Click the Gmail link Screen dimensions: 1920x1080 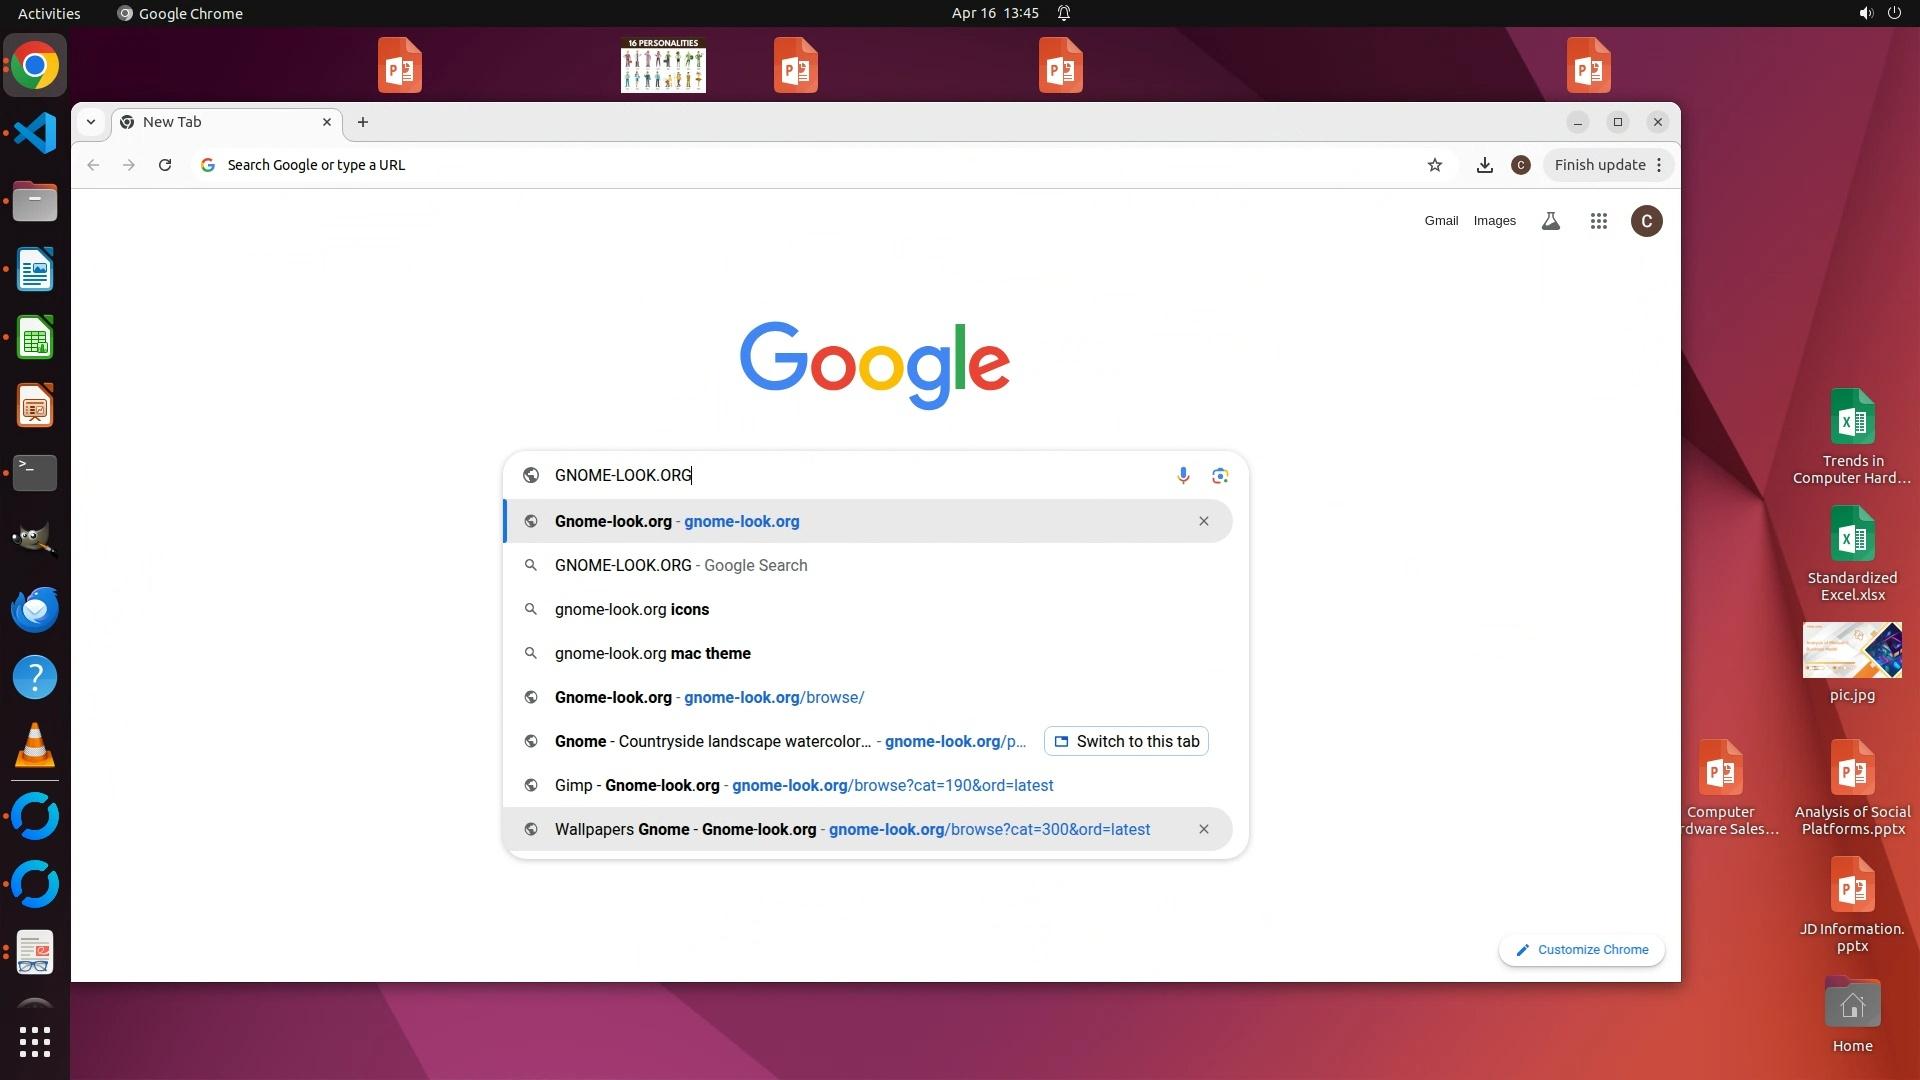[1441, 221]
